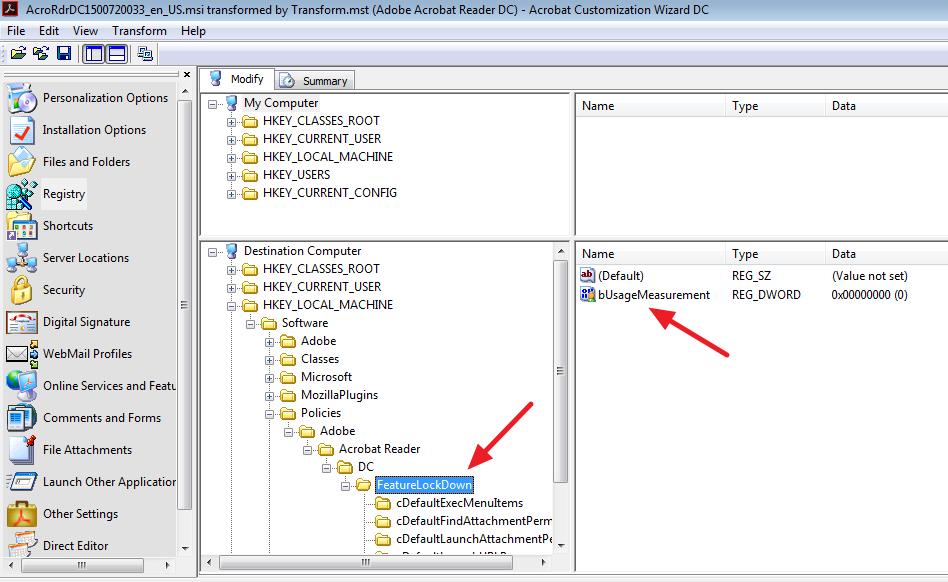Open the File menu
948x582 pixels.
pos(16,31)
